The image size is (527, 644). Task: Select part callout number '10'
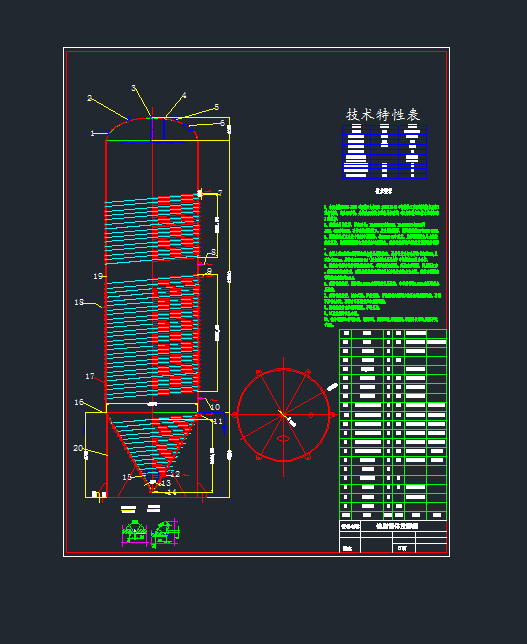point(215,407)
